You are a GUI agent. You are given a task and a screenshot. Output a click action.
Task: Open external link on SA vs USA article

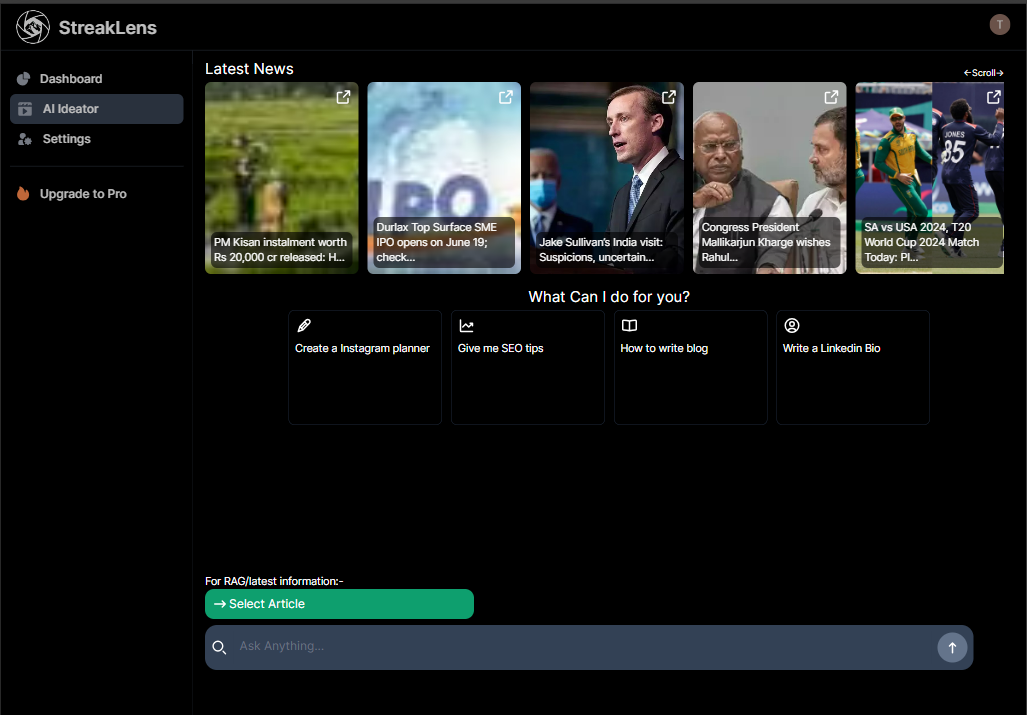[993, 97]
